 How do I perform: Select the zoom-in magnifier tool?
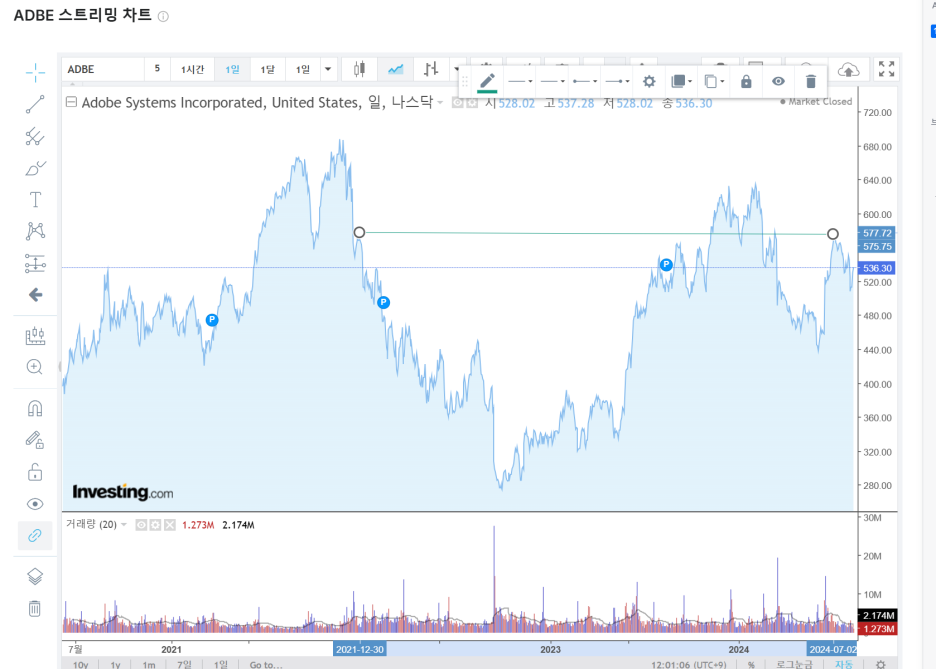coord(35,367)
